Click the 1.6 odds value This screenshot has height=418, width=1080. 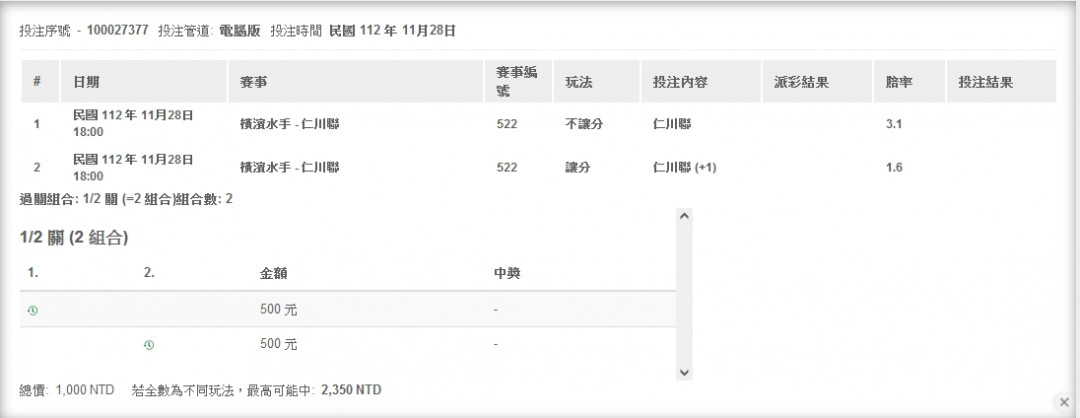click(894, 167)
